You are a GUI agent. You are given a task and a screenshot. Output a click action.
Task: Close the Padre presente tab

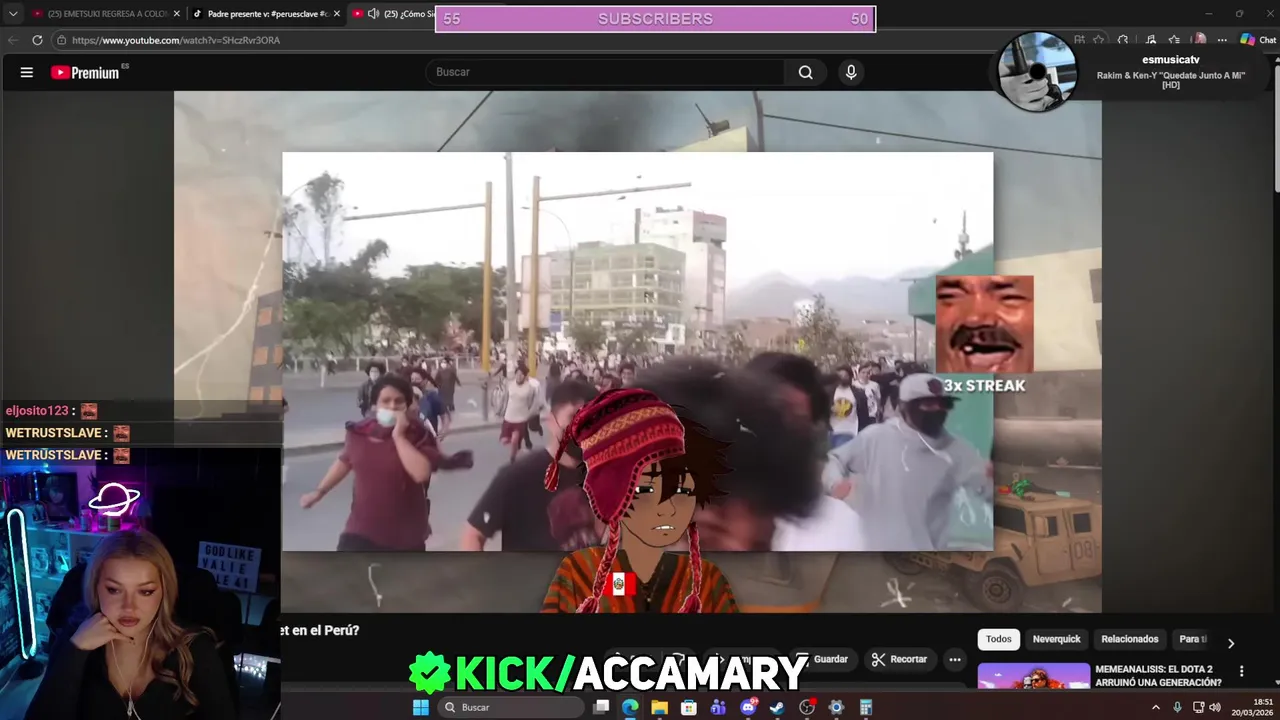tap(337, 14)
